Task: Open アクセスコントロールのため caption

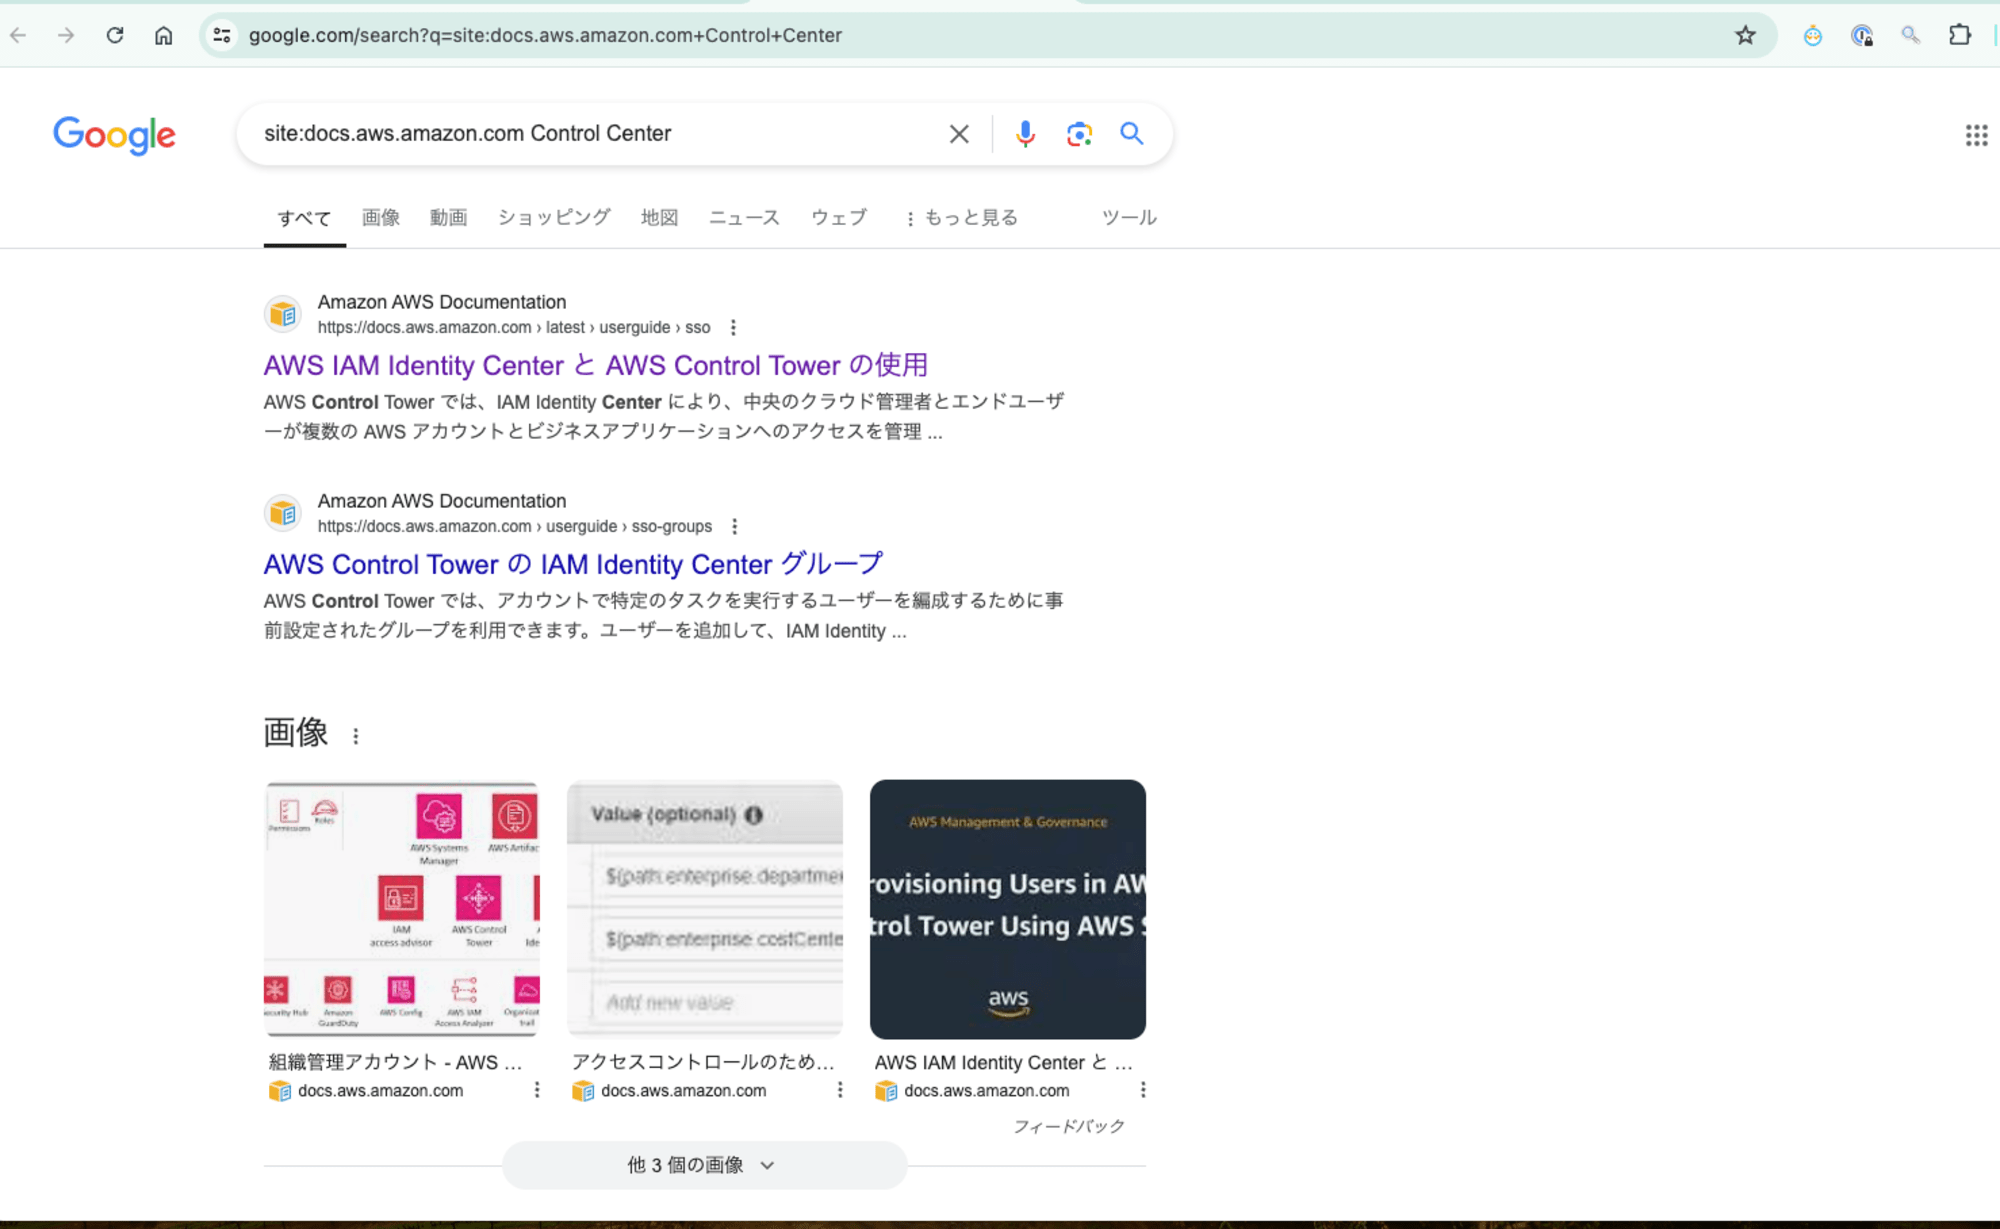Action: point(703,1063)
